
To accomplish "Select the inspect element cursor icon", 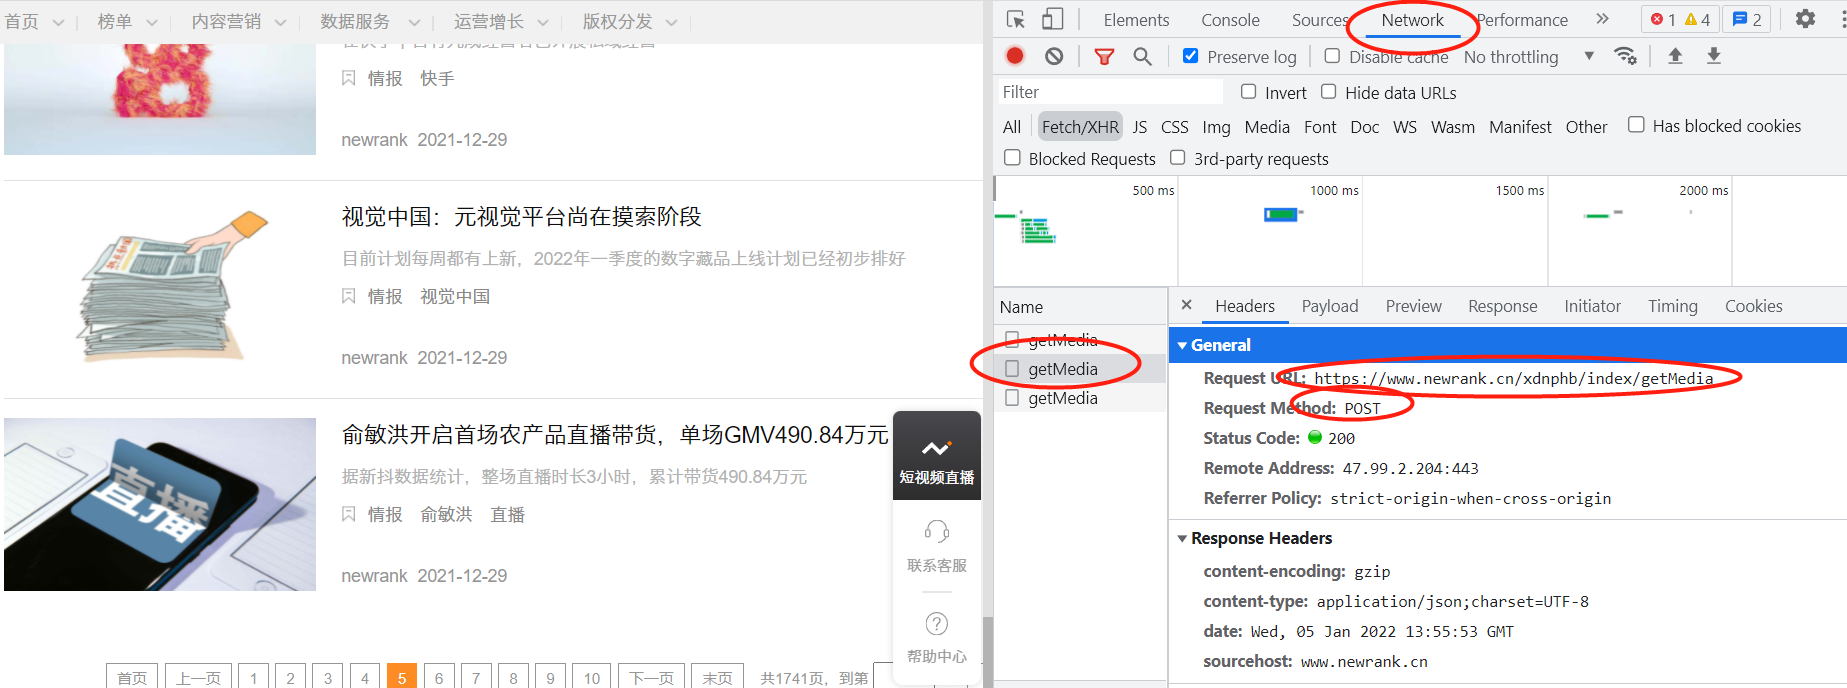I will pyautogui.click(x=1016, y=19).
